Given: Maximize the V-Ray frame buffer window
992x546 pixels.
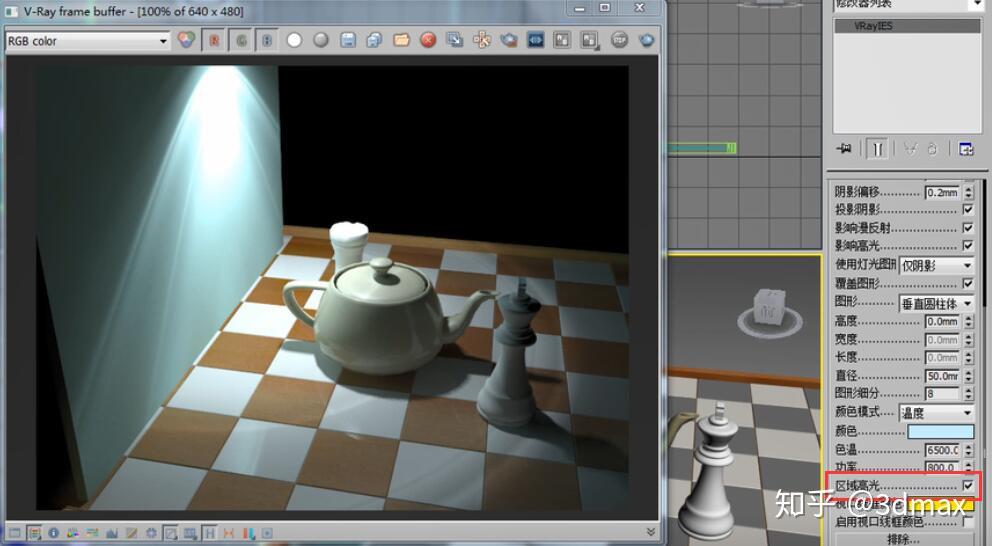Looking at the screenshot, I should pos(605,8).
